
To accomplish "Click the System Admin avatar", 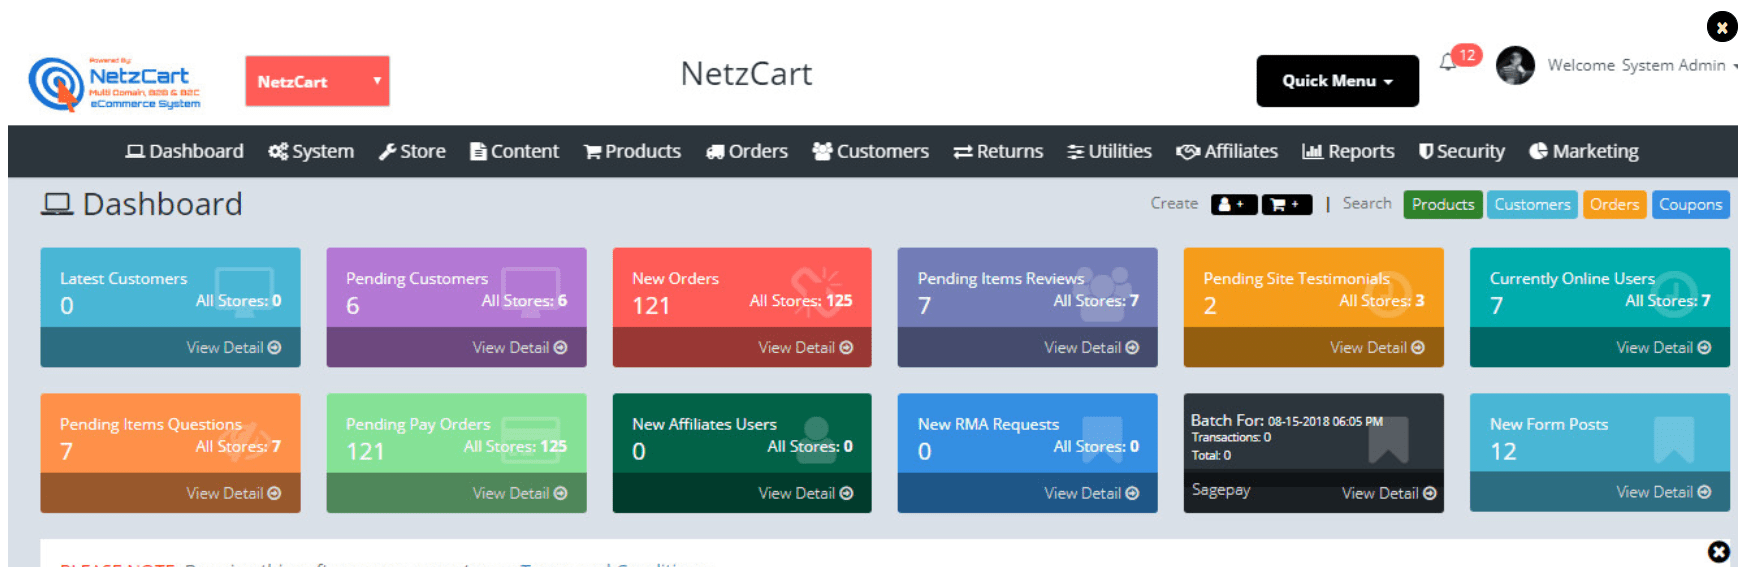I will point(1515,66).
